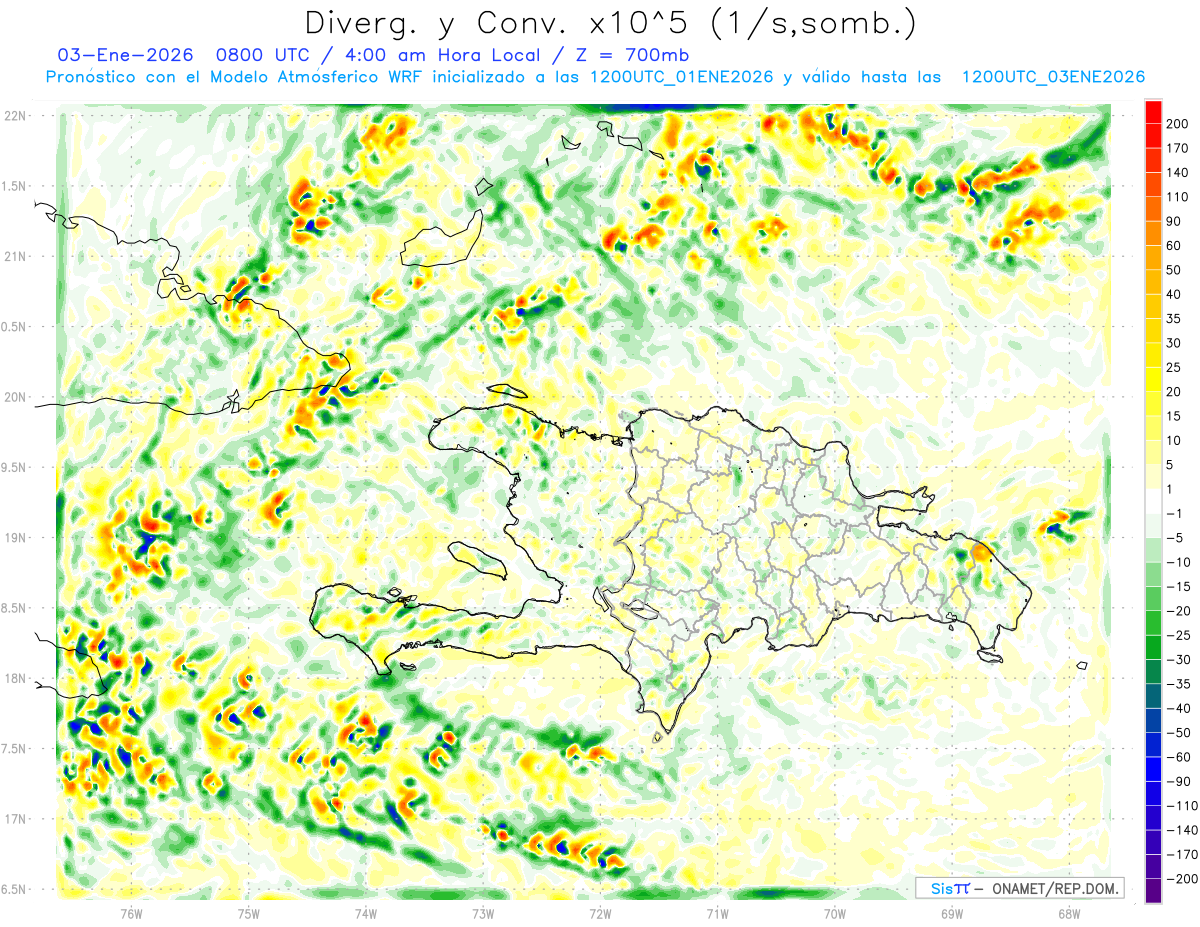Click the blue "Sis" logo text
Viewport: 1200px width, 927px height.
coord(942,888)
